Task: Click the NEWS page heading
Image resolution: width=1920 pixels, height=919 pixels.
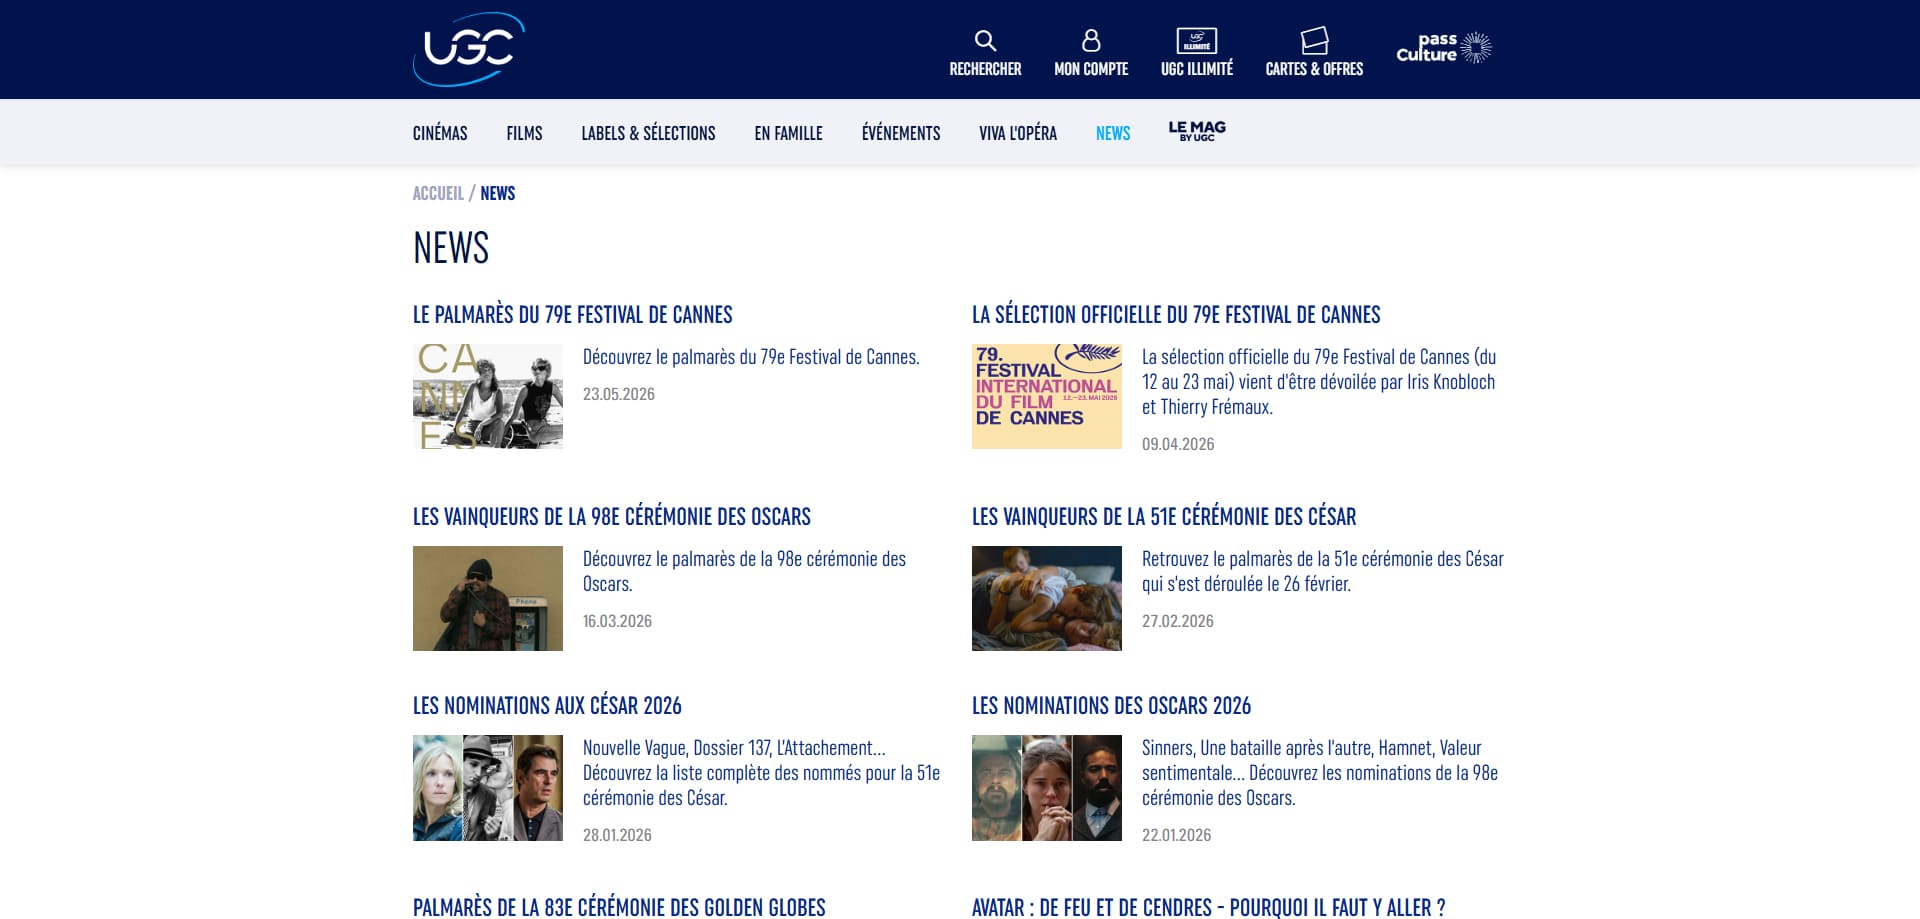Action: pos(451,248)
